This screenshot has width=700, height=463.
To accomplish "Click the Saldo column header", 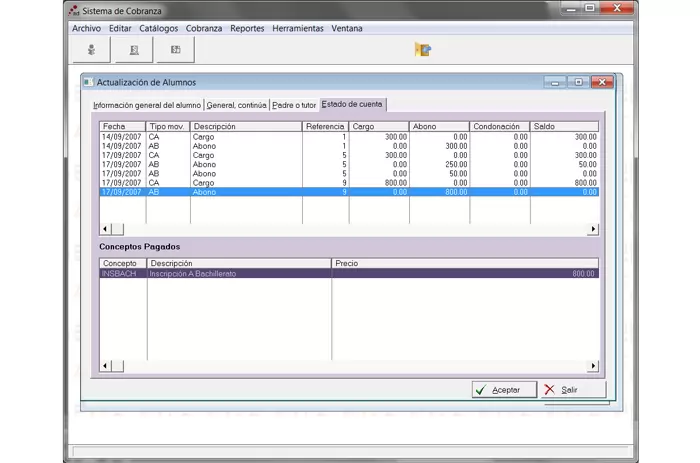I will tap(563, 127).
